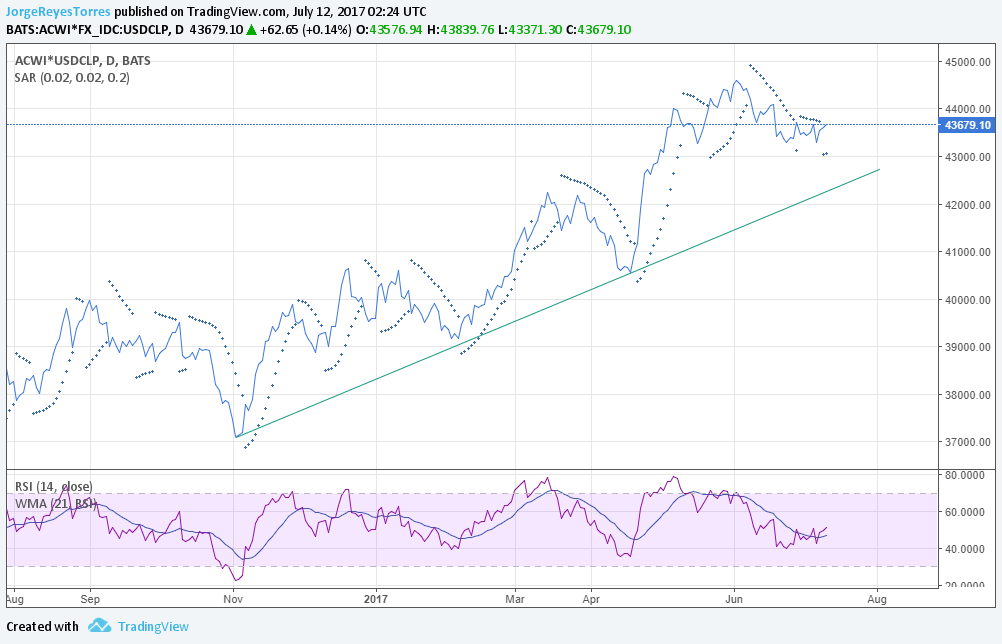The height and width of the screenshot is (644, 1002).
Task: Click the rightmost Aug label on time axis
Action: [x=877, y=599]
